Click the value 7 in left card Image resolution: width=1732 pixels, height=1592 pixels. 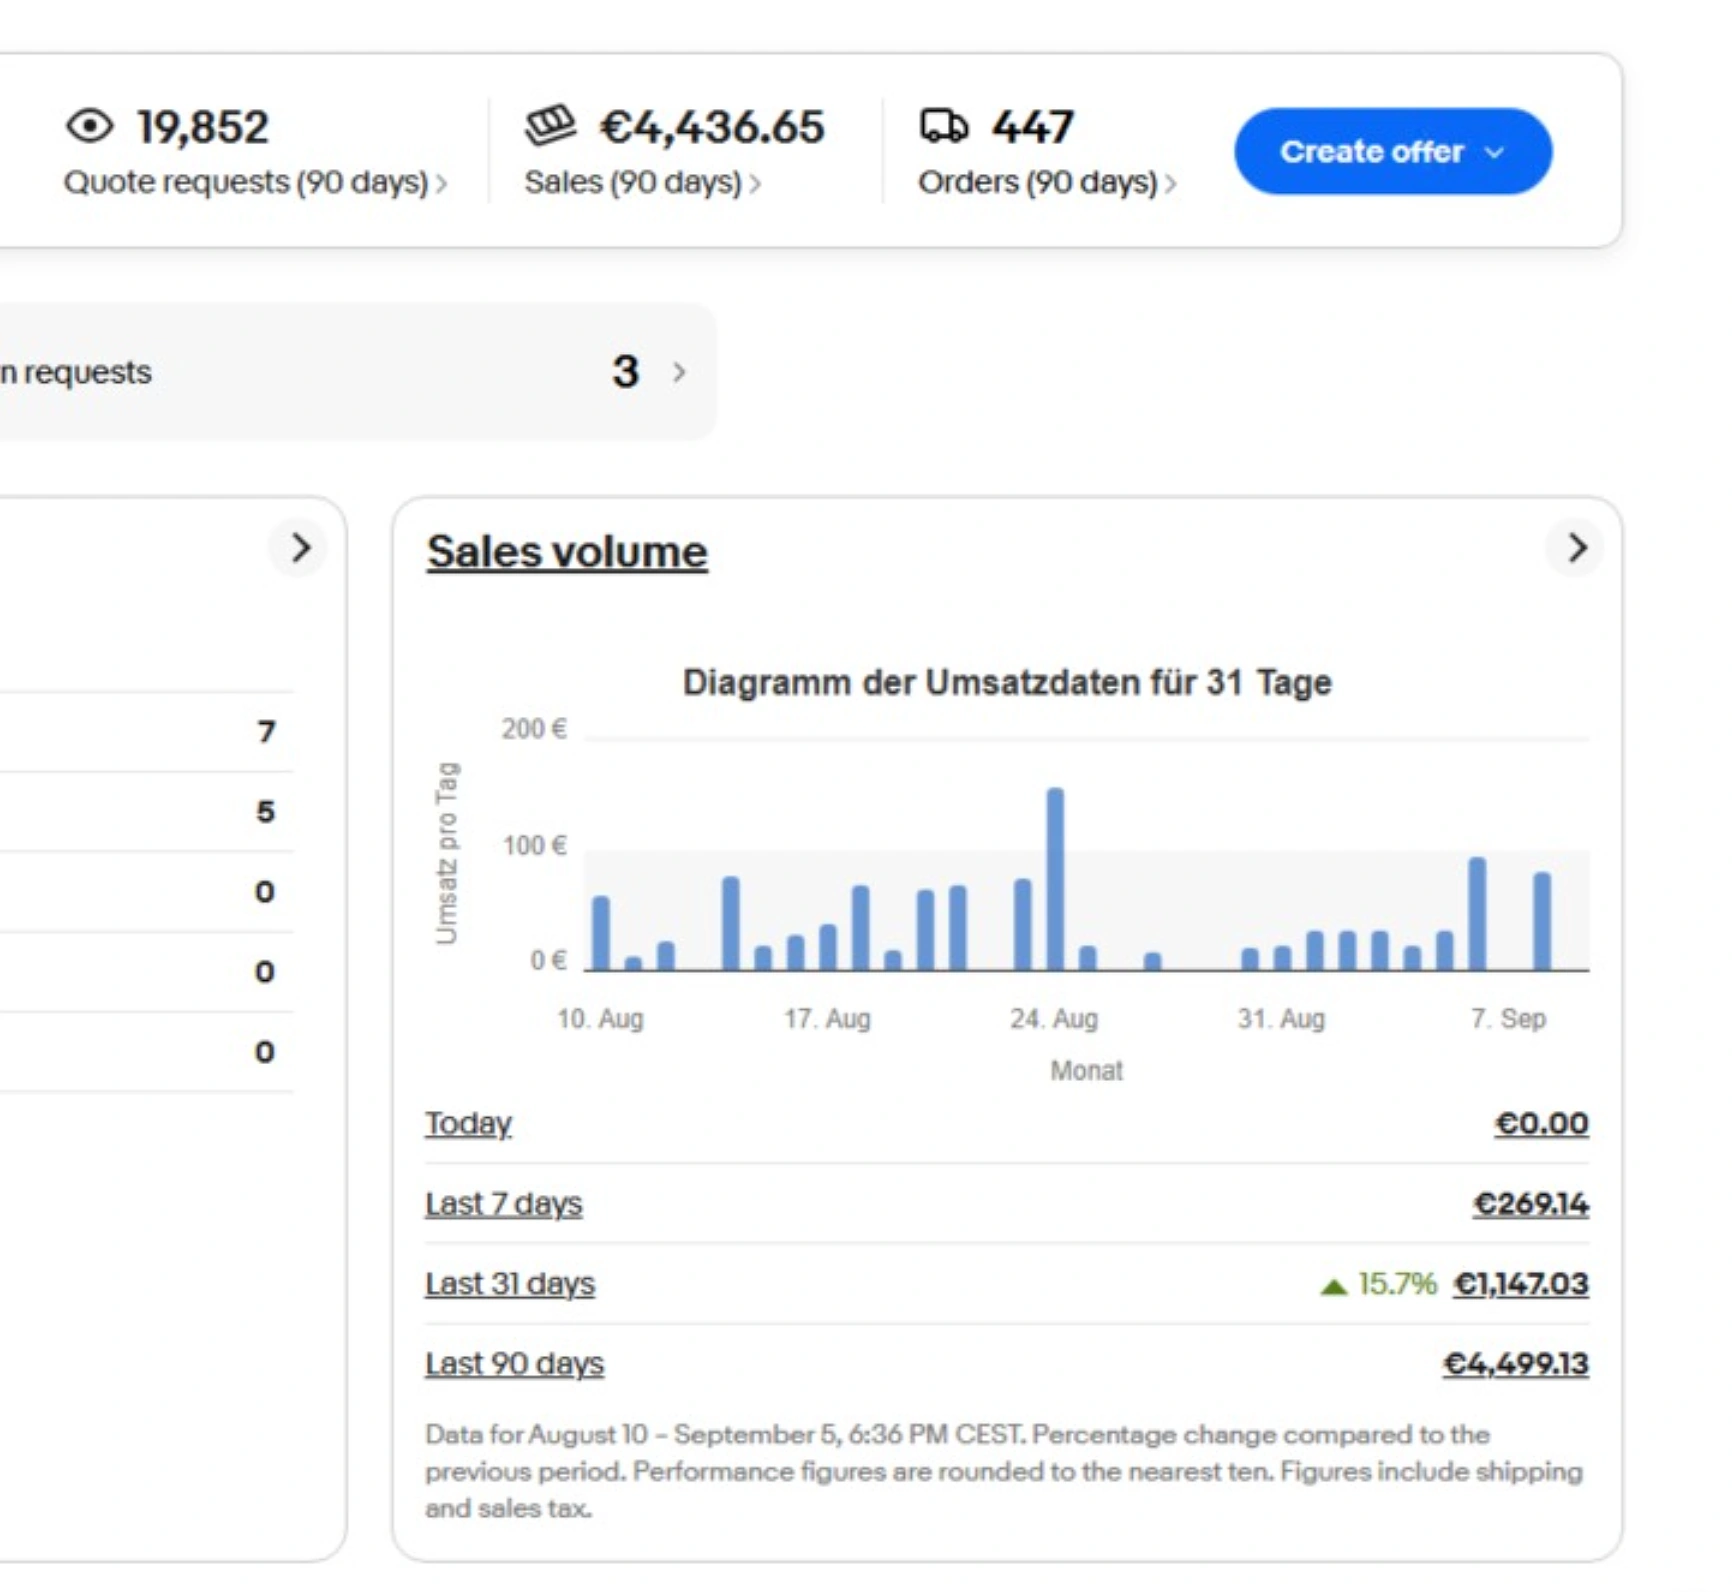tap(265, 732)
